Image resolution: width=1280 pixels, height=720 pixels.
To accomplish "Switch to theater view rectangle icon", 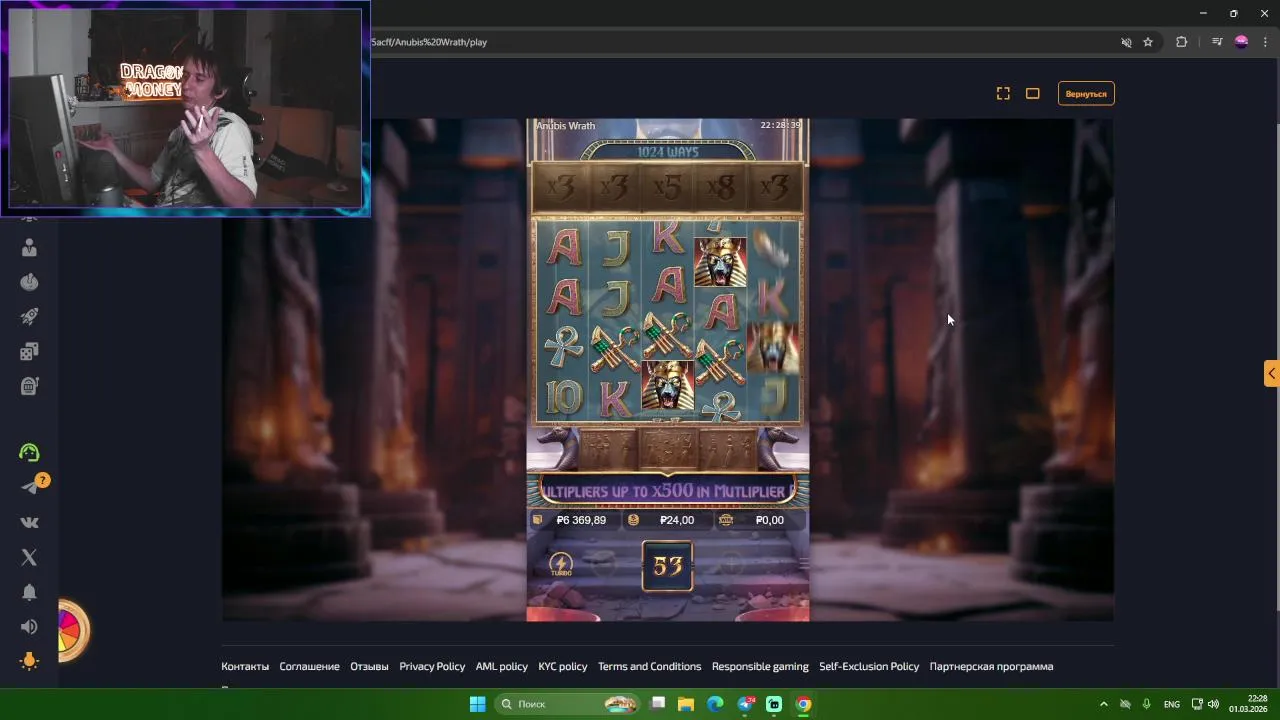I will tap(1033, 93).
